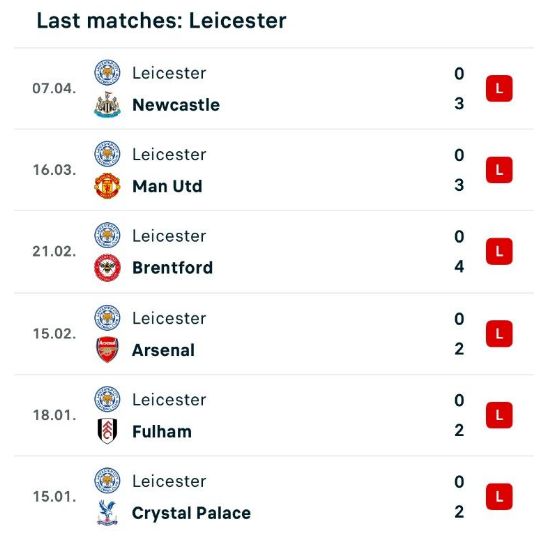Click the Arsenal cannon crest icon

107,349
